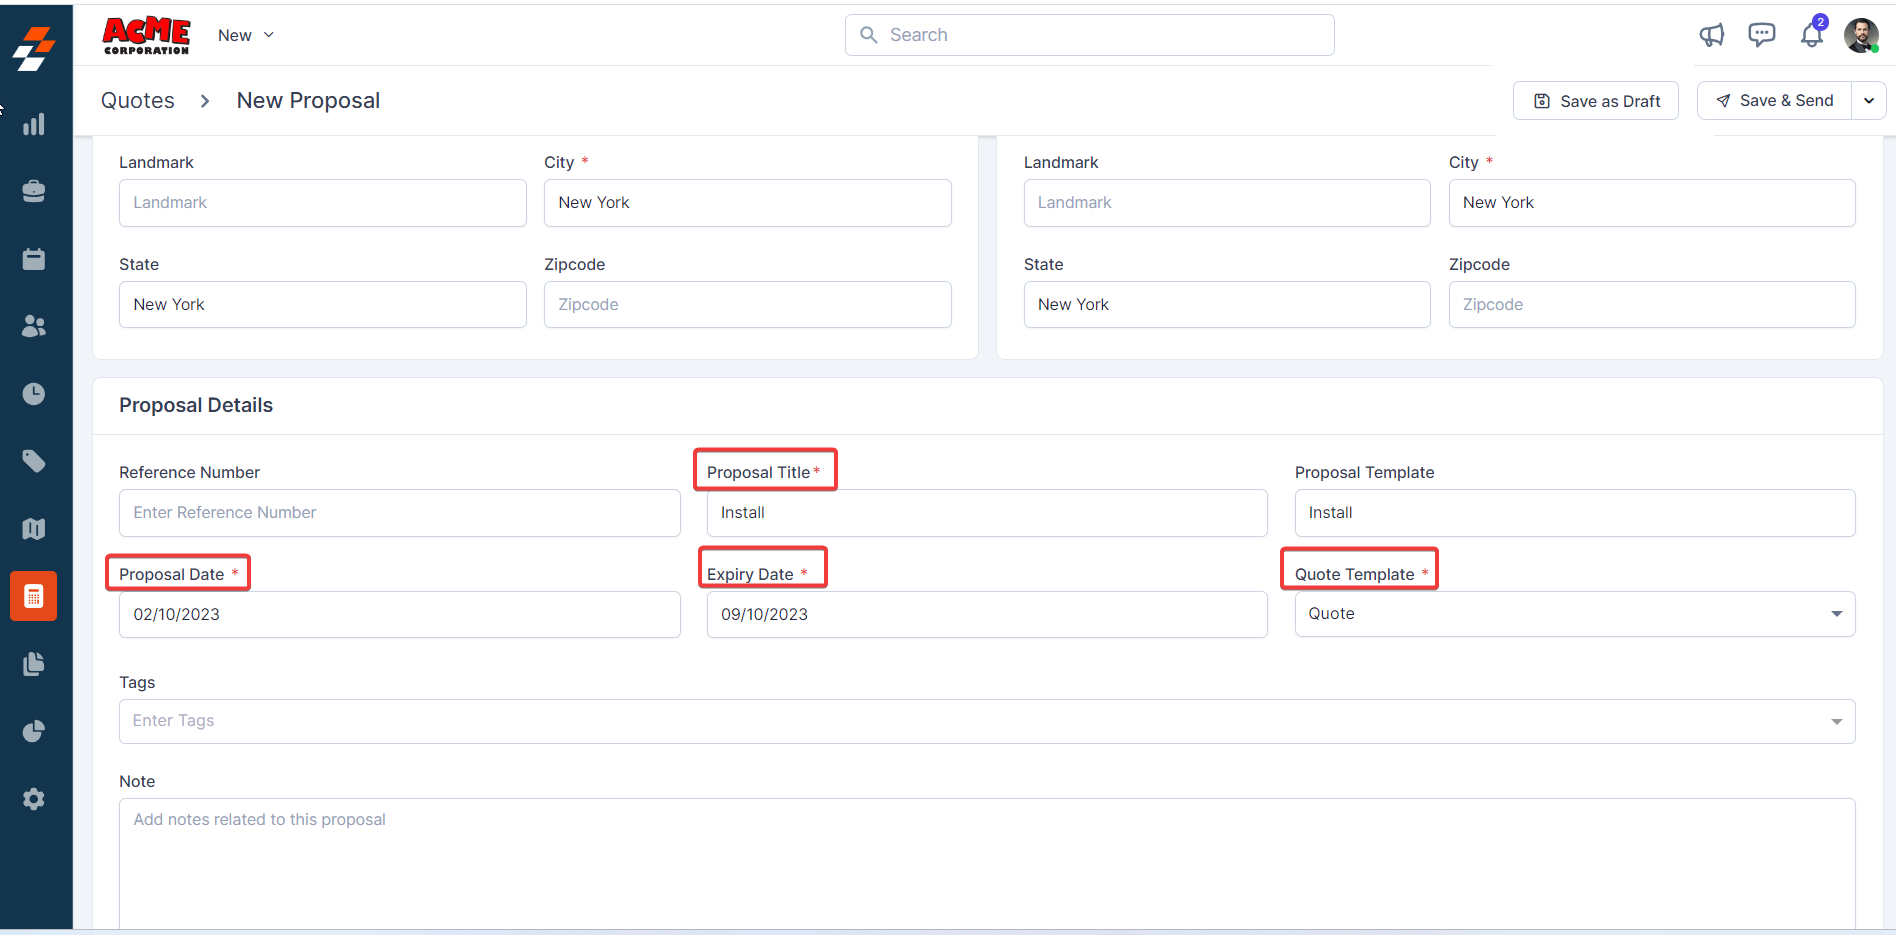Click the Save & Send button
This screenshot has height=935, width=1896.
(x=1774, y=101)
